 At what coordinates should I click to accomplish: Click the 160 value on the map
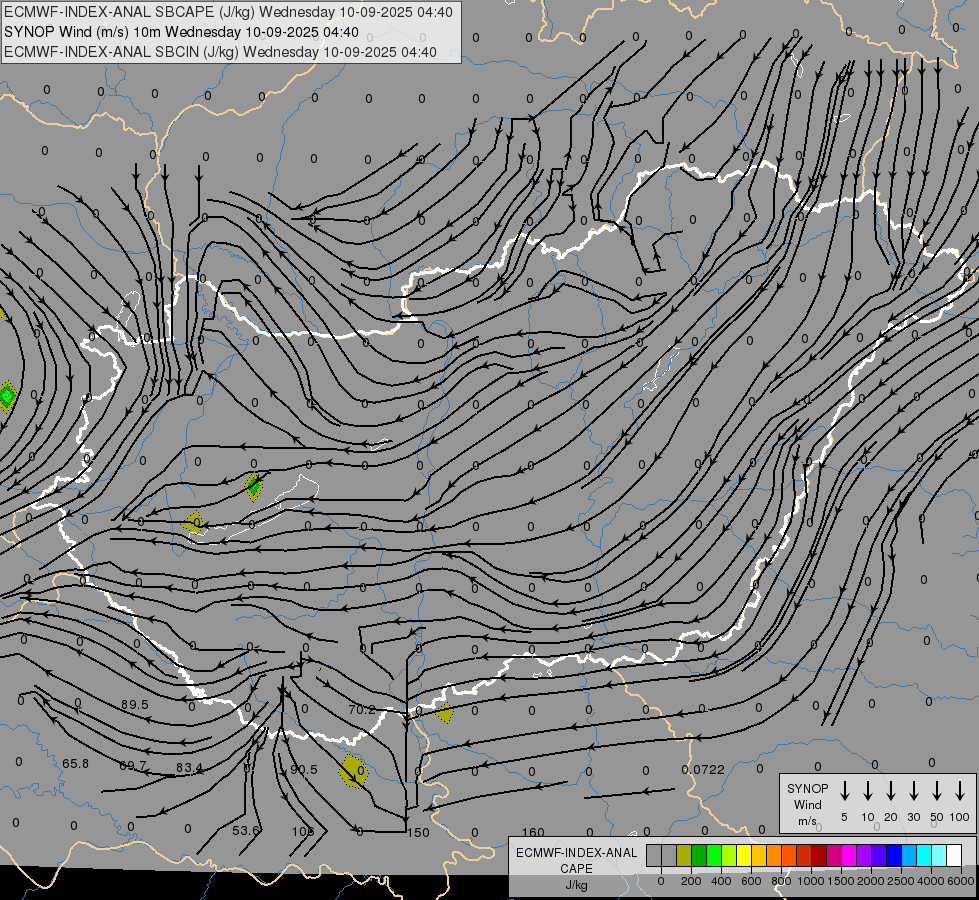(x=533, y=833)
